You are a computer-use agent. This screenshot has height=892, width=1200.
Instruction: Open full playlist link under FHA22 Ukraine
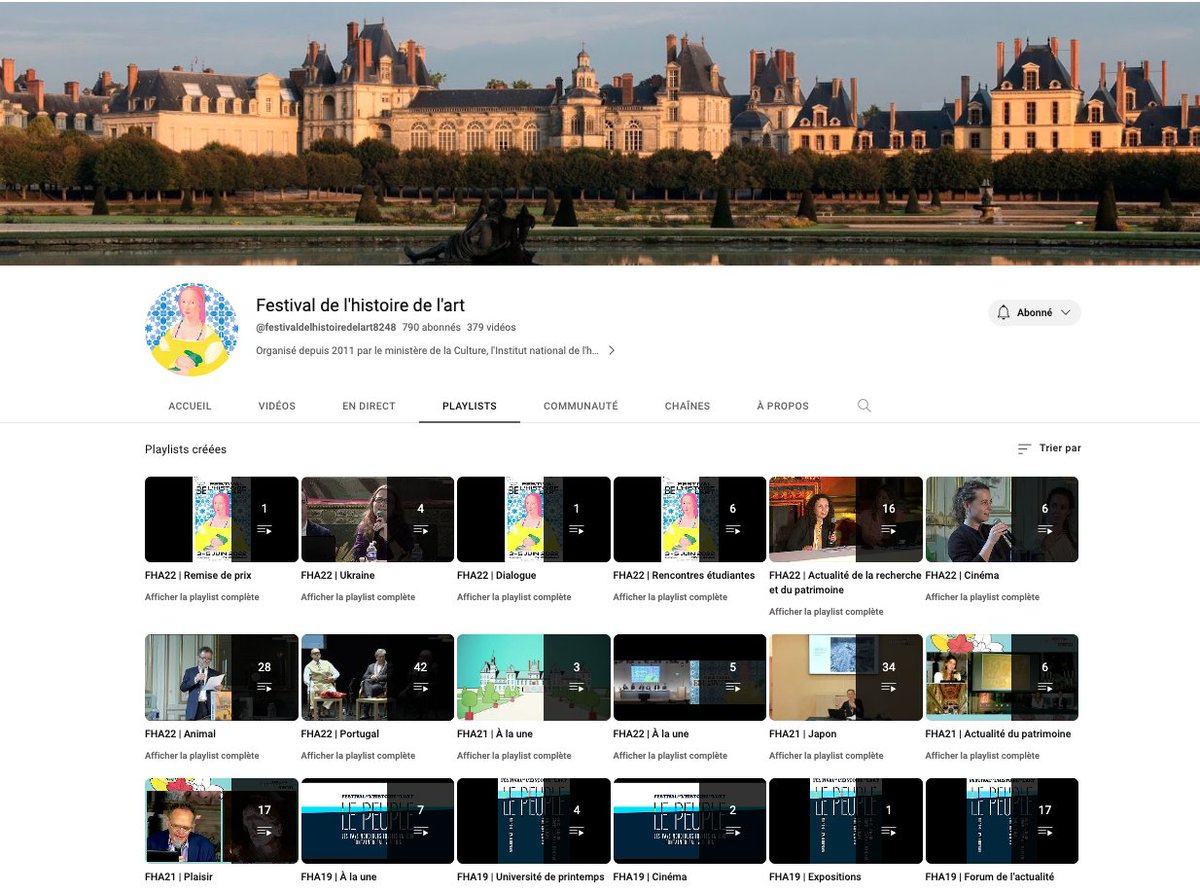(x=358, y=597)
